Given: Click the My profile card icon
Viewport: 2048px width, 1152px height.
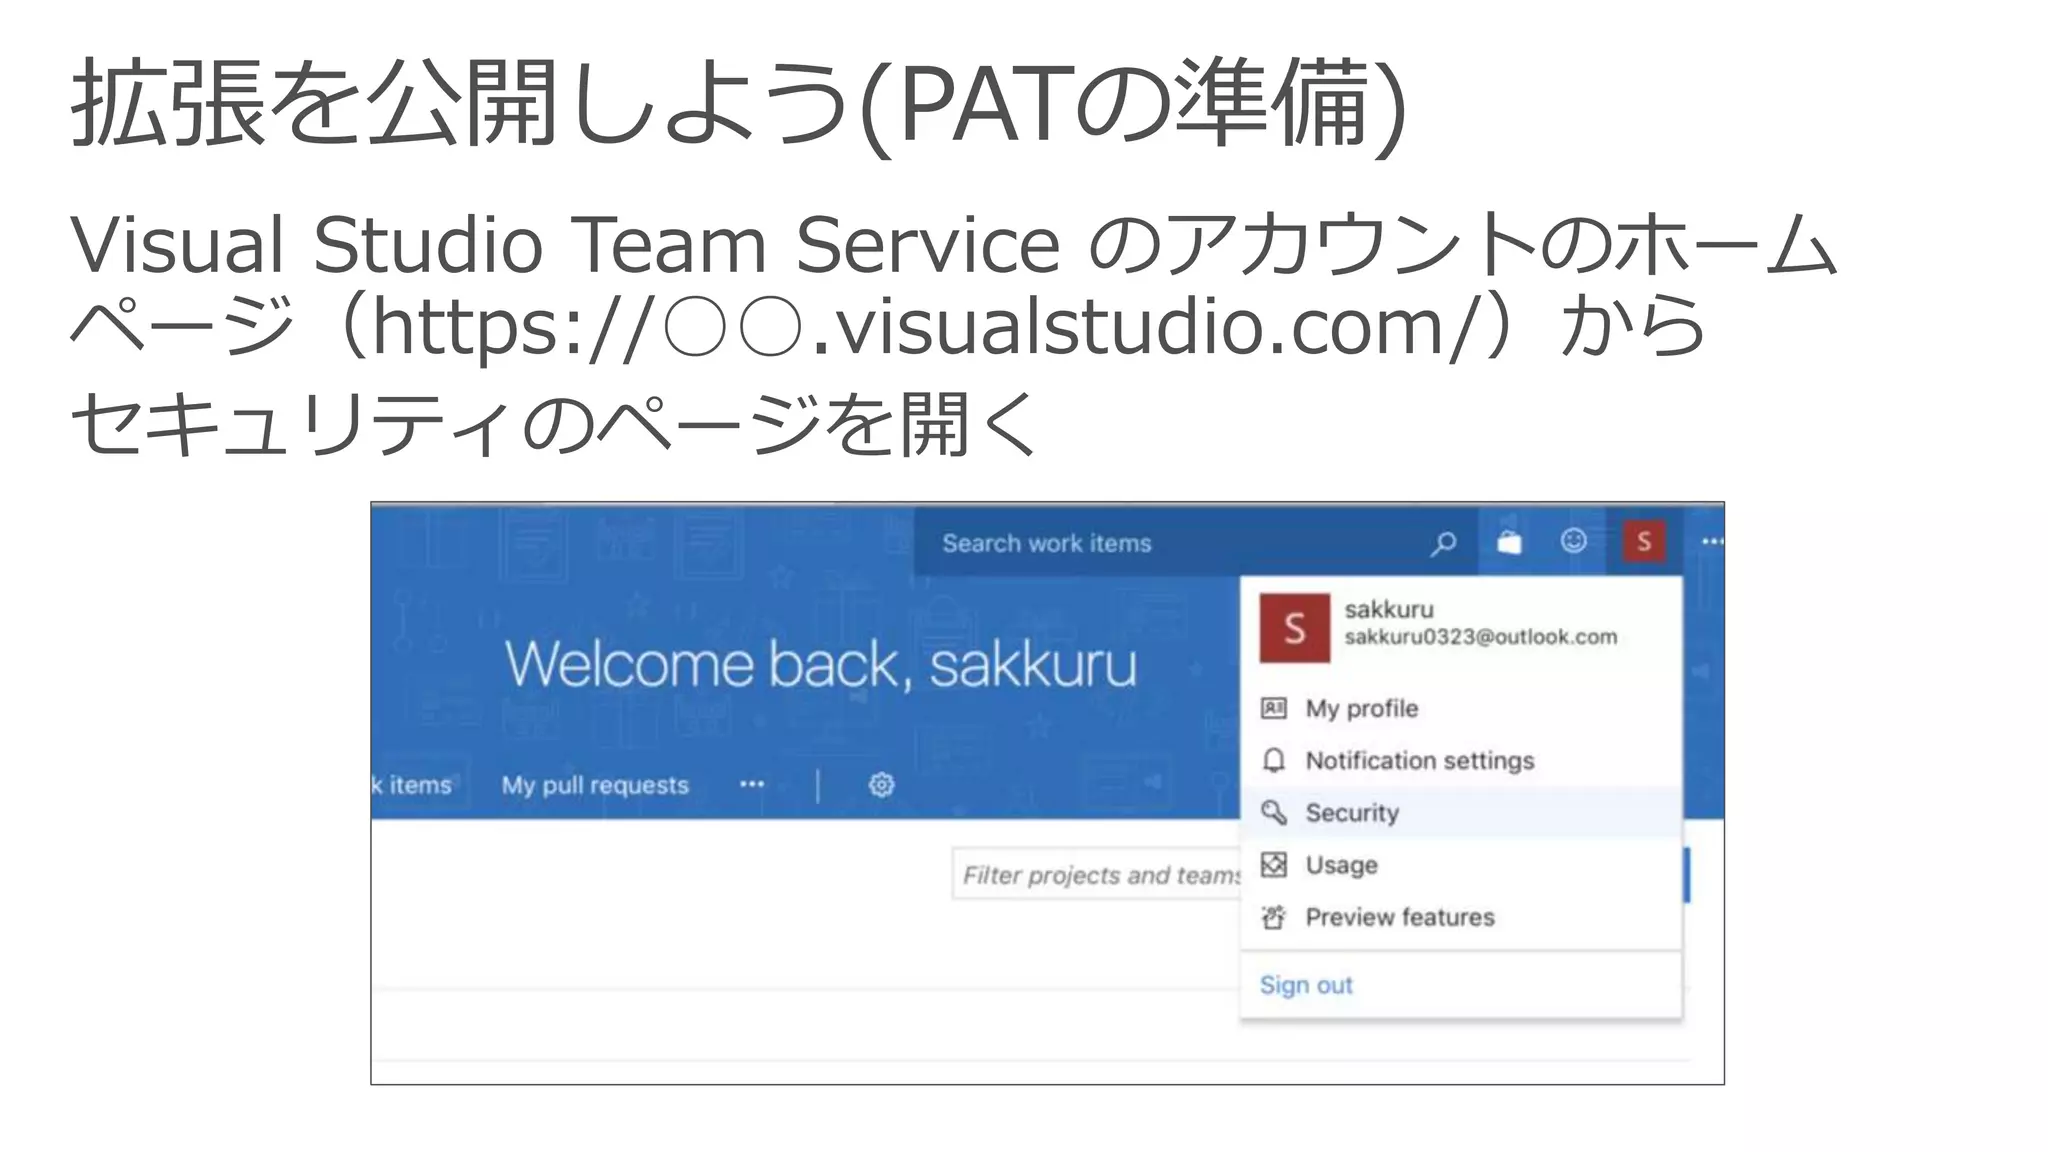Looking at the screenshot, I should (1273, 709).
